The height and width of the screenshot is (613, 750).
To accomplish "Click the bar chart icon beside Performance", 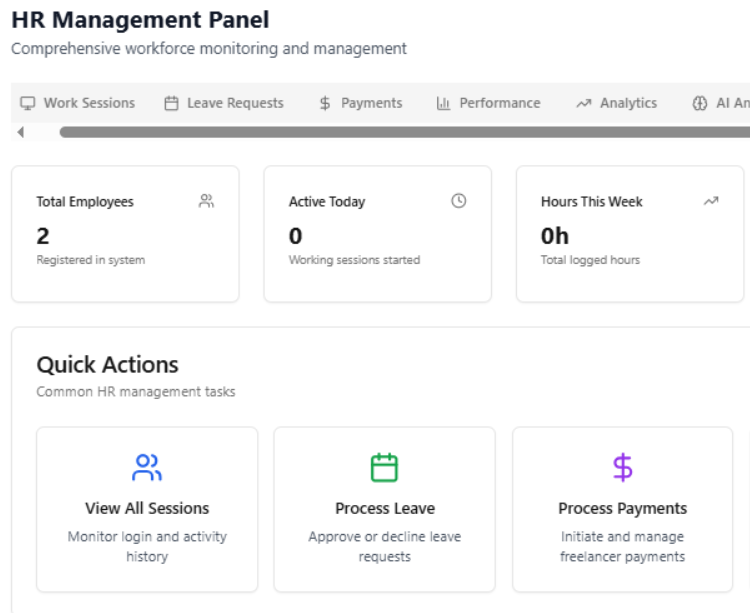I will (x=443, y=103).
